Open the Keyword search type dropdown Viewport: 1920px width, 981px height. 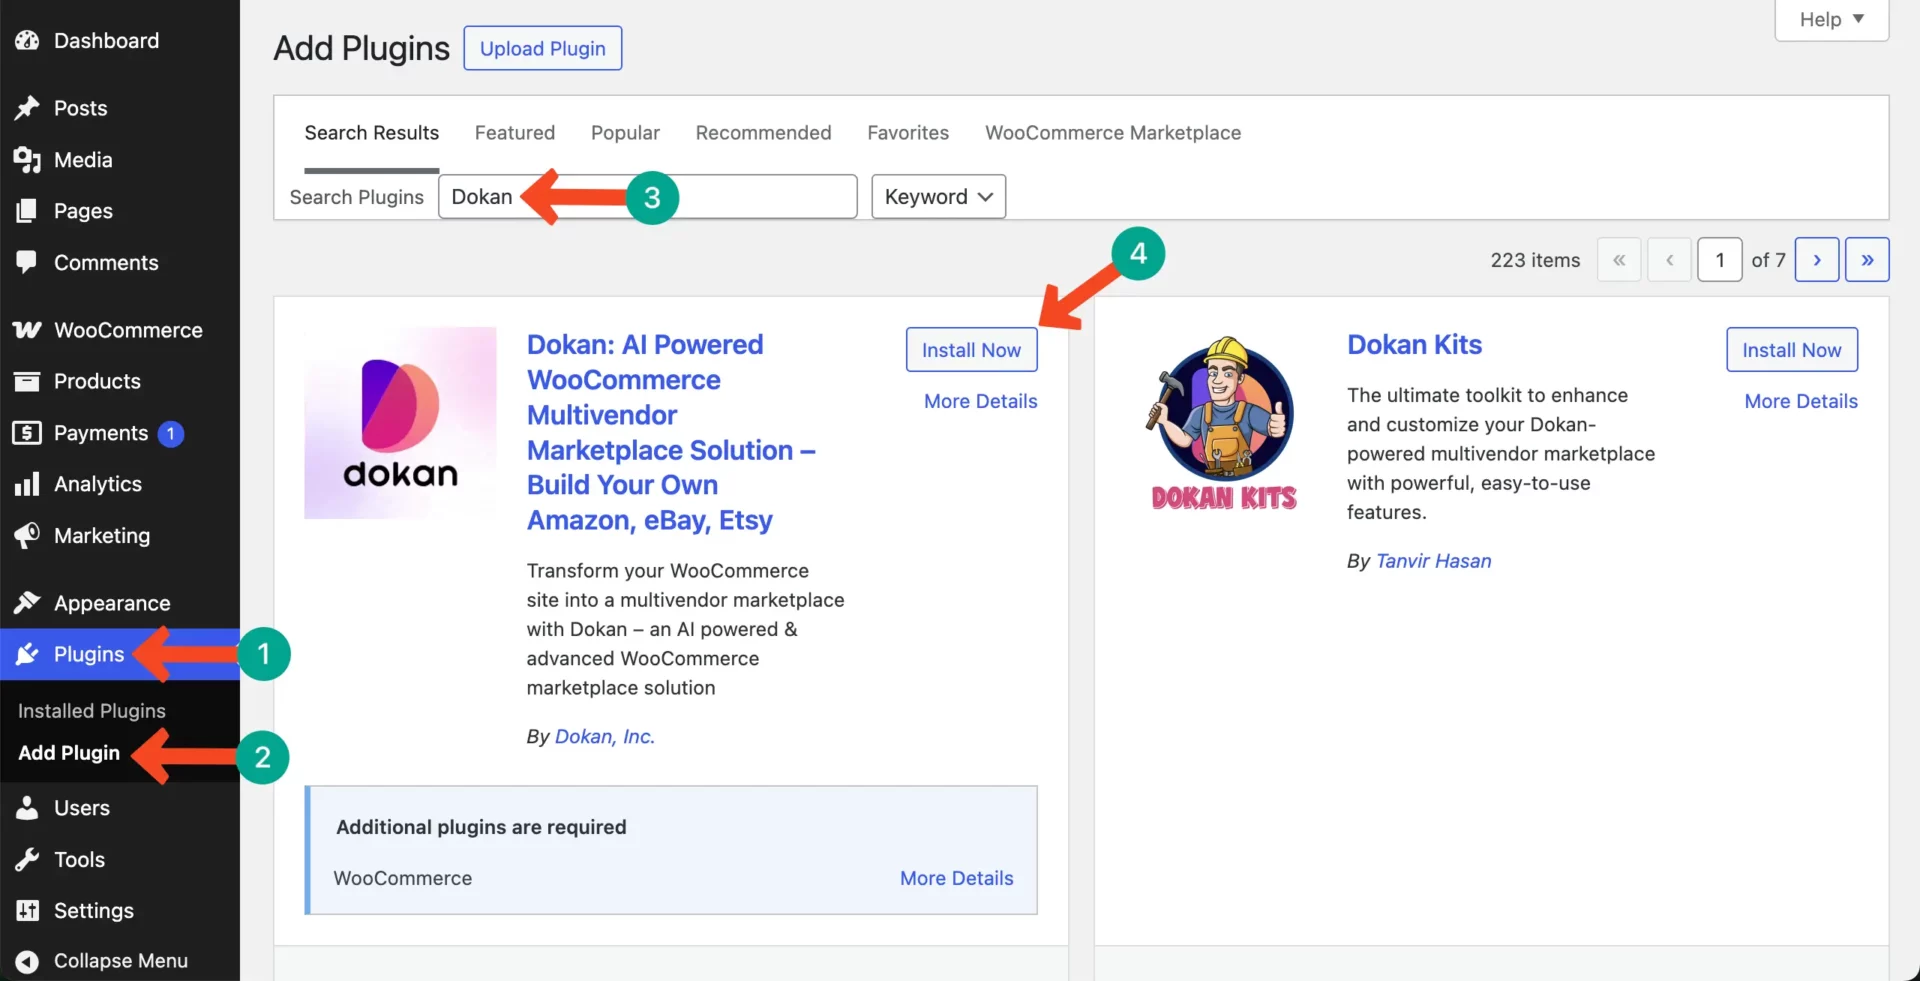click(938, 197)
